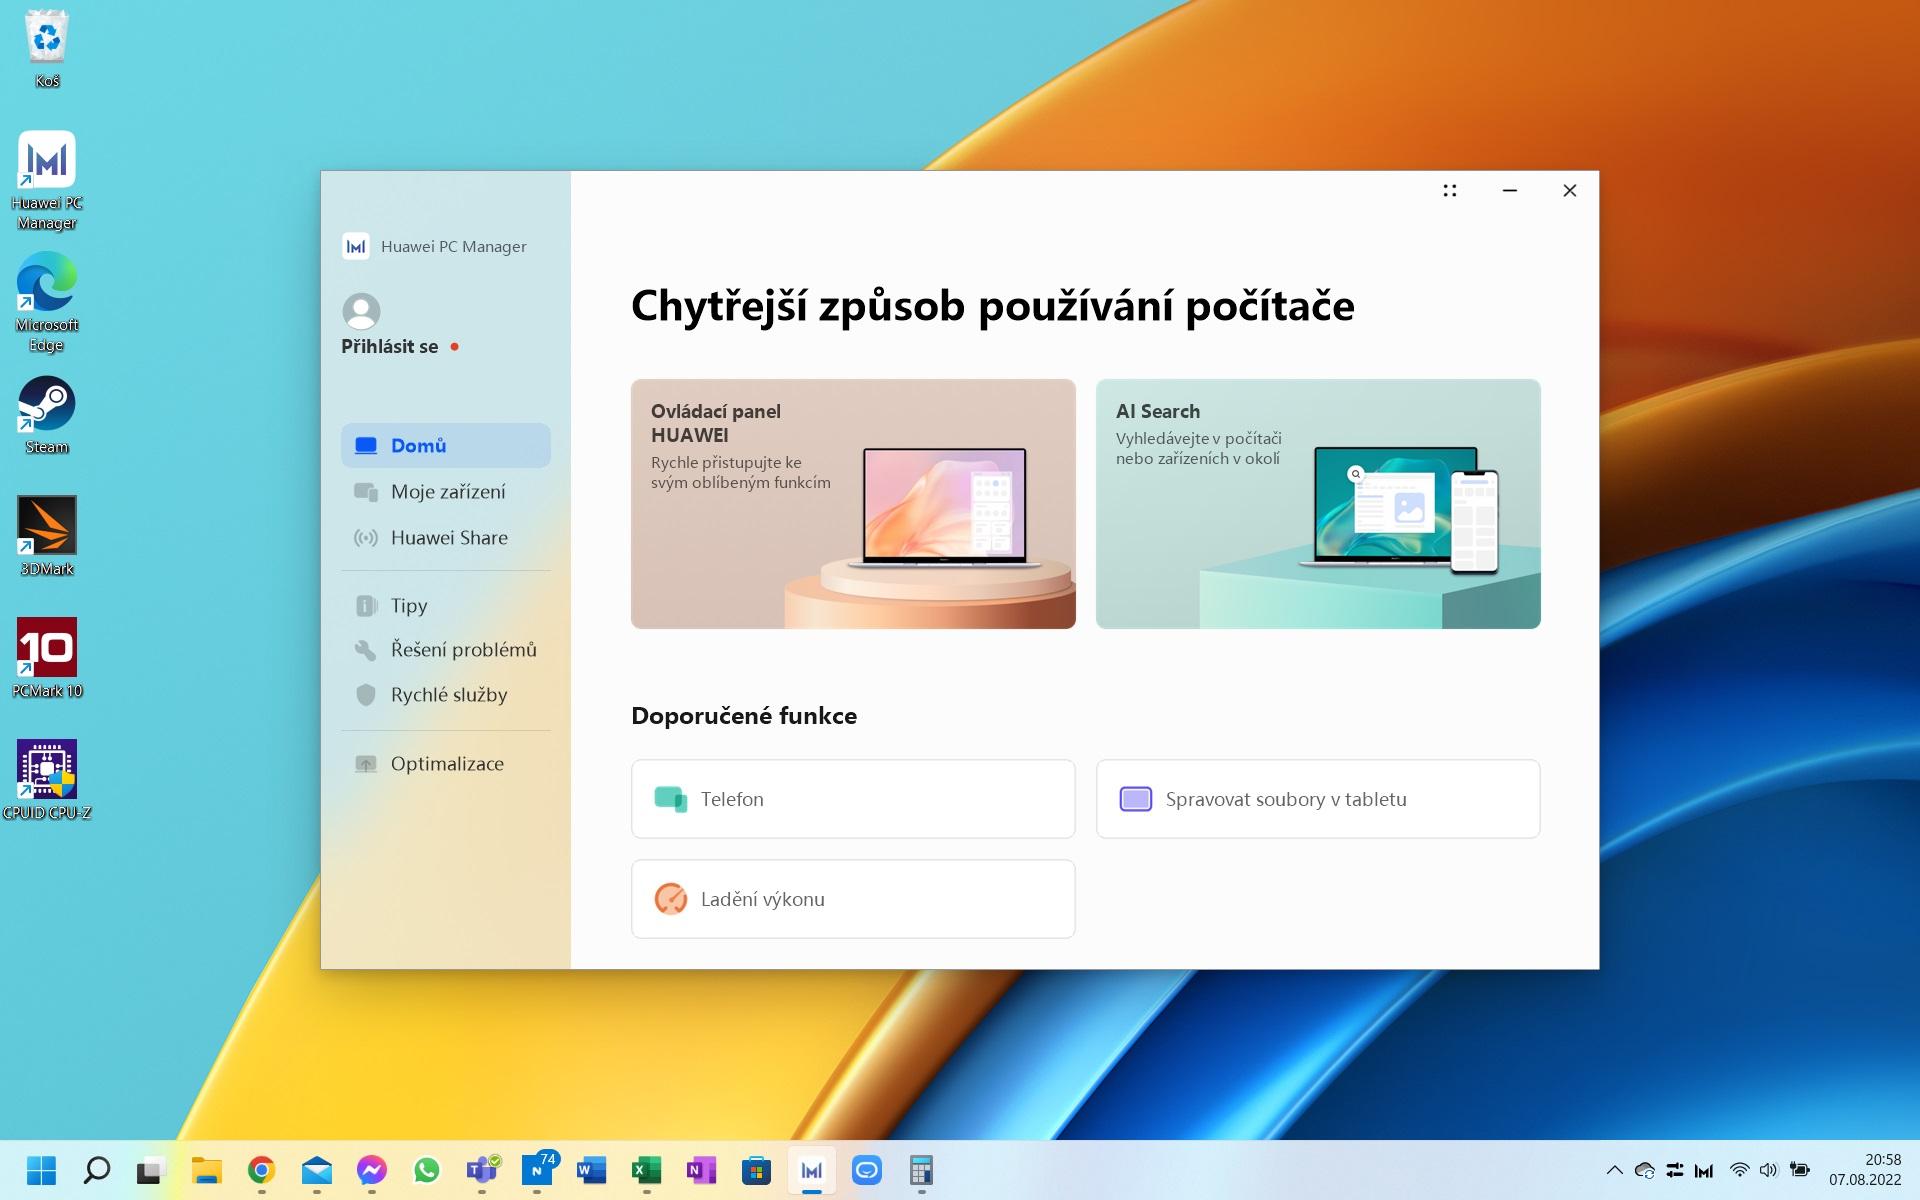1920x1200 pixels.
Task: Open File Explorer from taskbar
Action: pos(206,1170)
